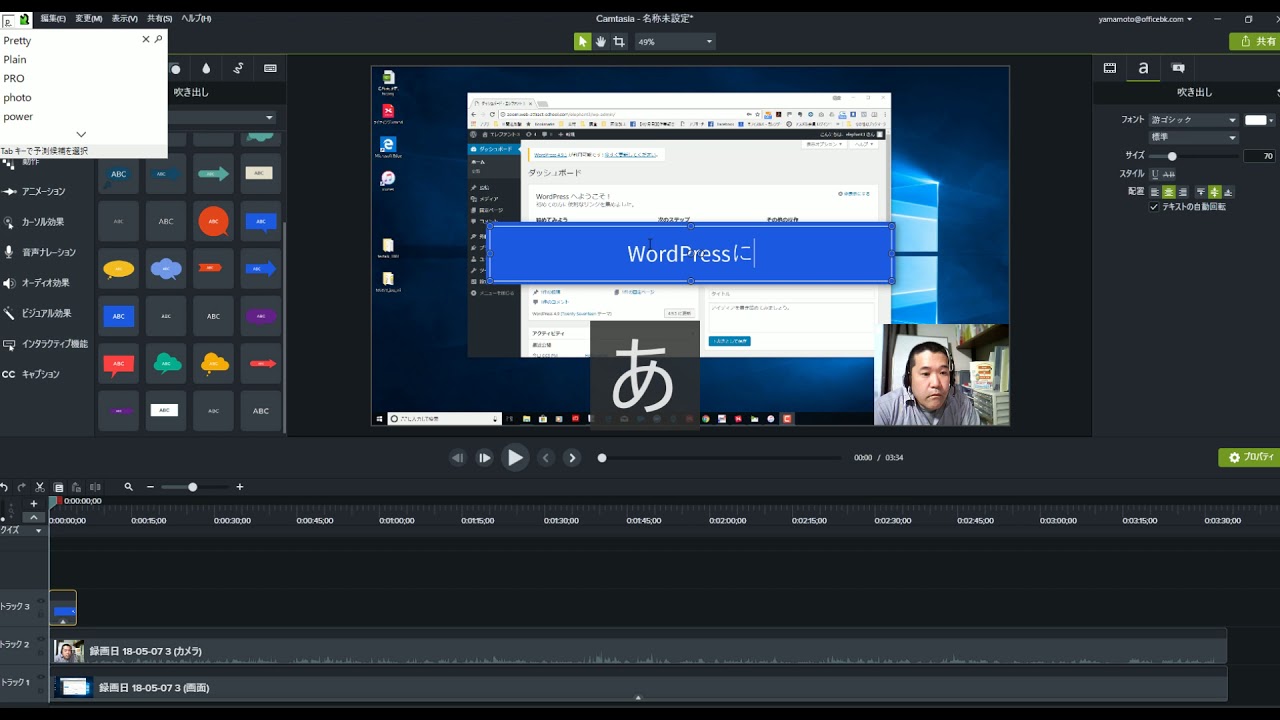
Task: Pick the blue arrow callout
Action: click(x=261, y=268)
